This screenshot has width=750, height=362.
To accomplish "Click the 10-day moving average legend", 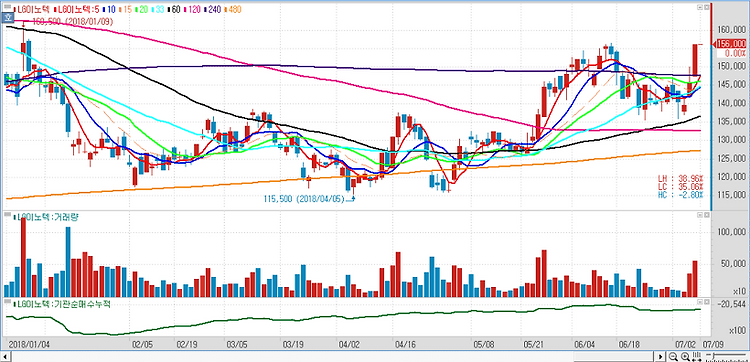I will (110, 10).
